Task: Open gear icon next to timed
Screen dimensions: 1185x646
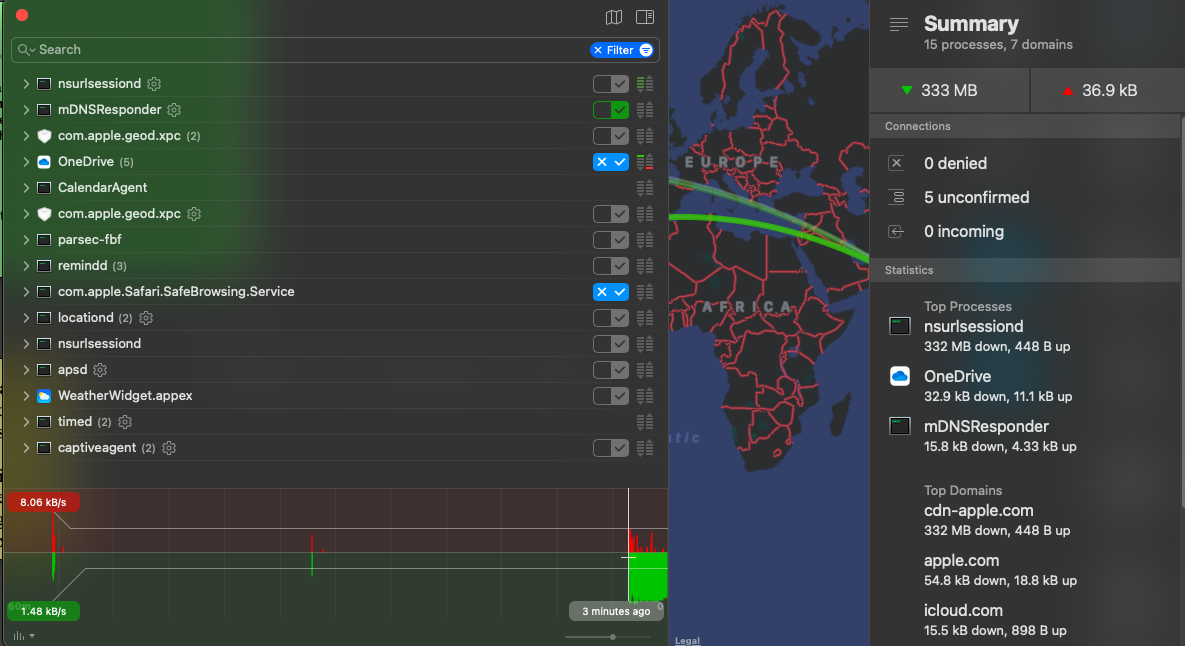Action: pos(125,422)
